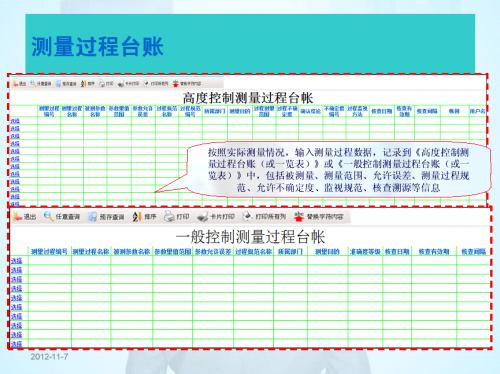Click 替换字符内容 icon in 一般控制 toolbar
500x374 pixels.
click(299, 217)
